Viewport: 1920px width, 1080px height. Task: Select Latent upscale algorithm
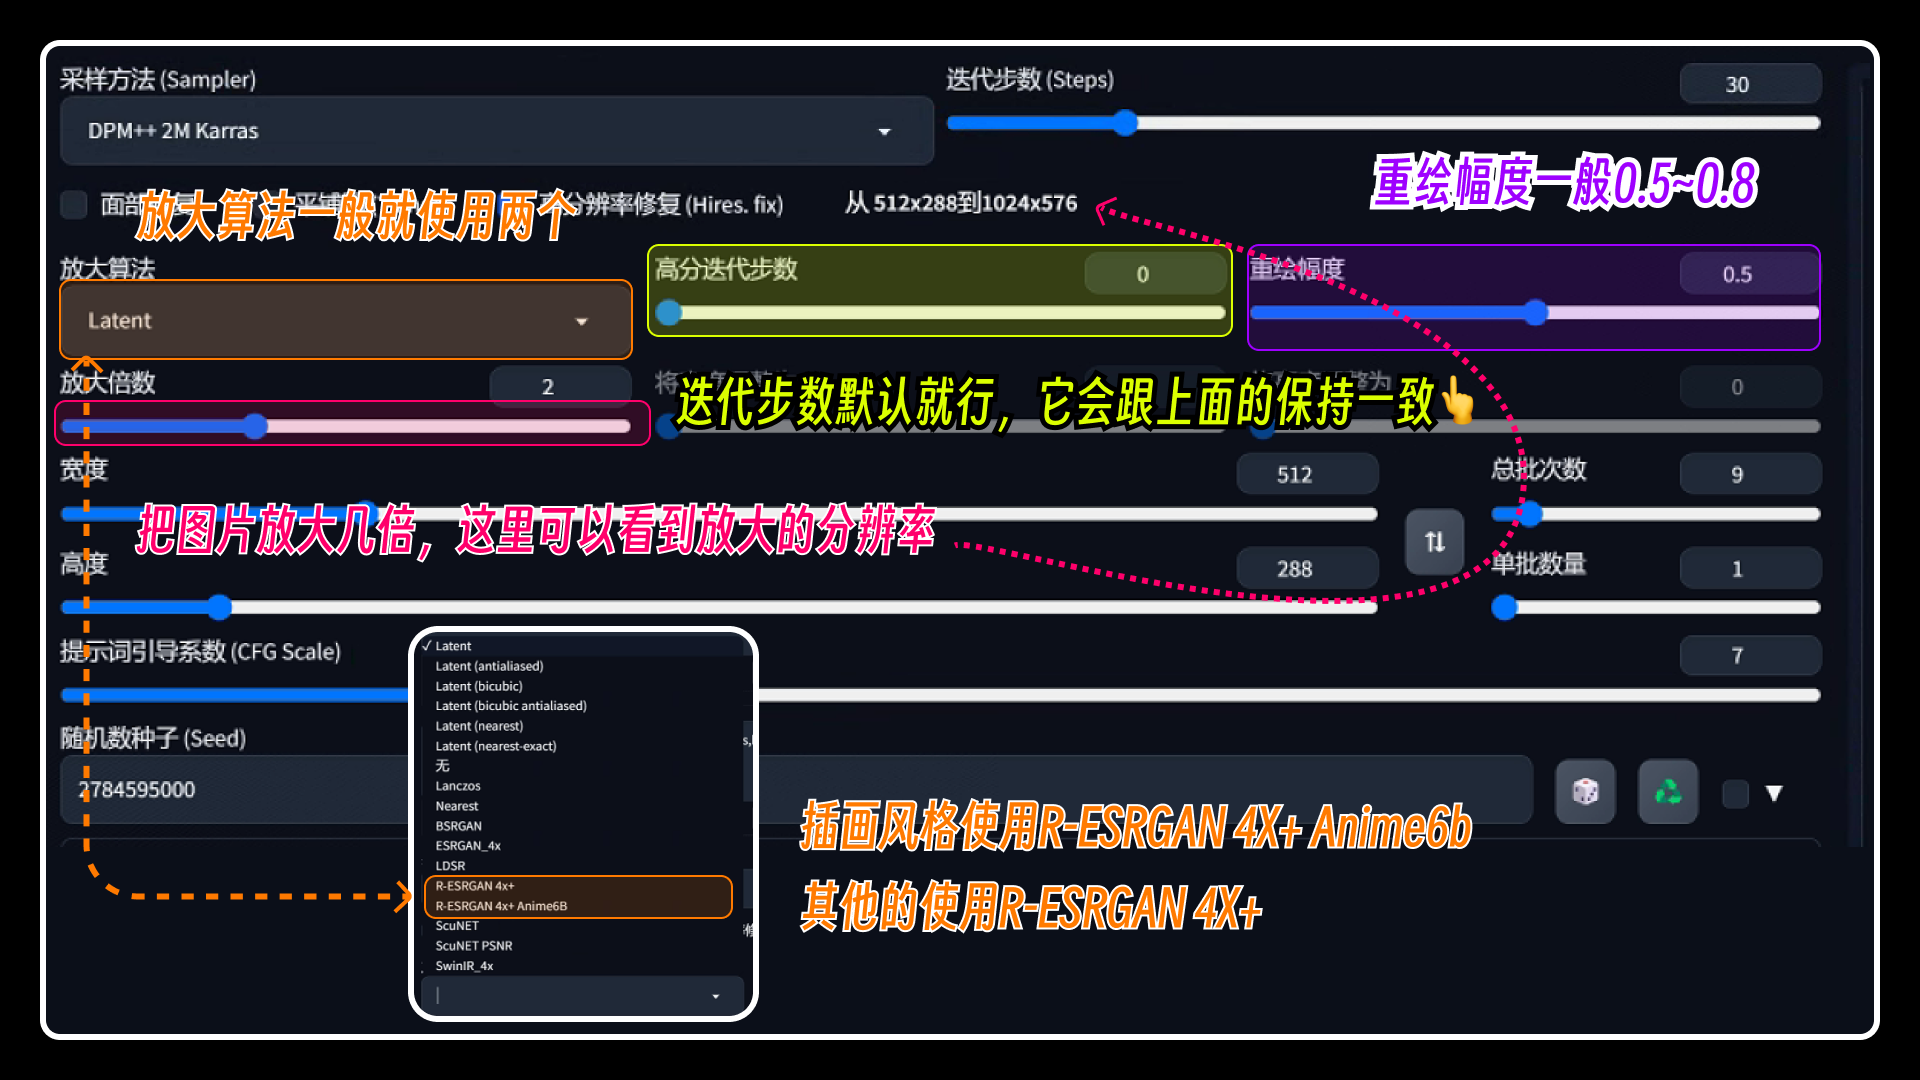click(x=454, y=646)
